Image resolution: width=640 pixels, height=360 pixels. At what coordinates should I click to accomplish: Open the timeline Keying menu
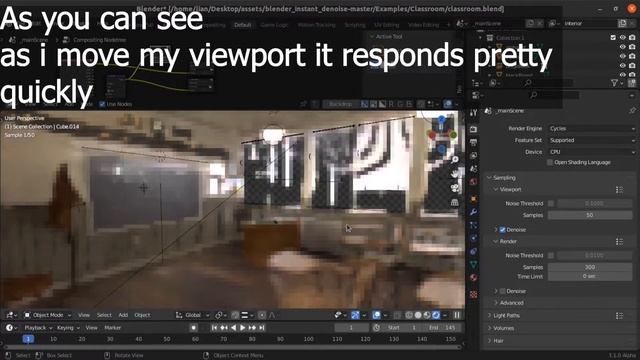[67, 328]
